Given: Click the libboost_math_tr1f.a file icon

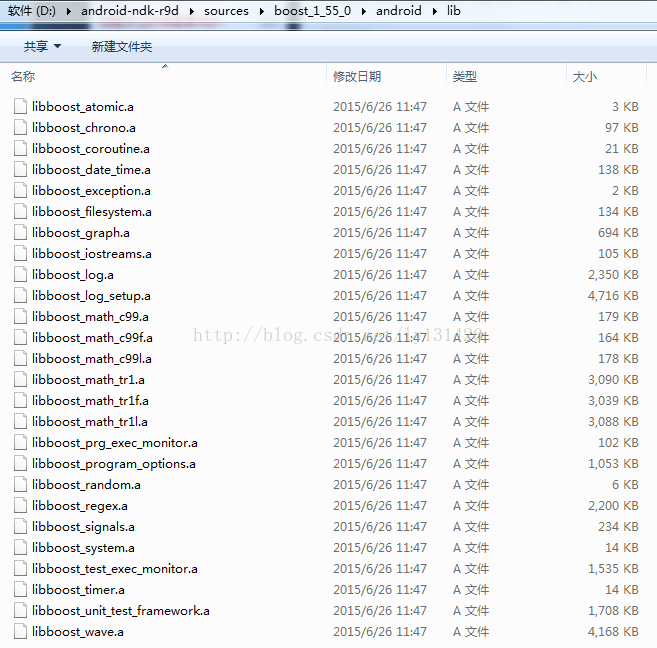Looking at the screenshot, I should coord(20,400).
